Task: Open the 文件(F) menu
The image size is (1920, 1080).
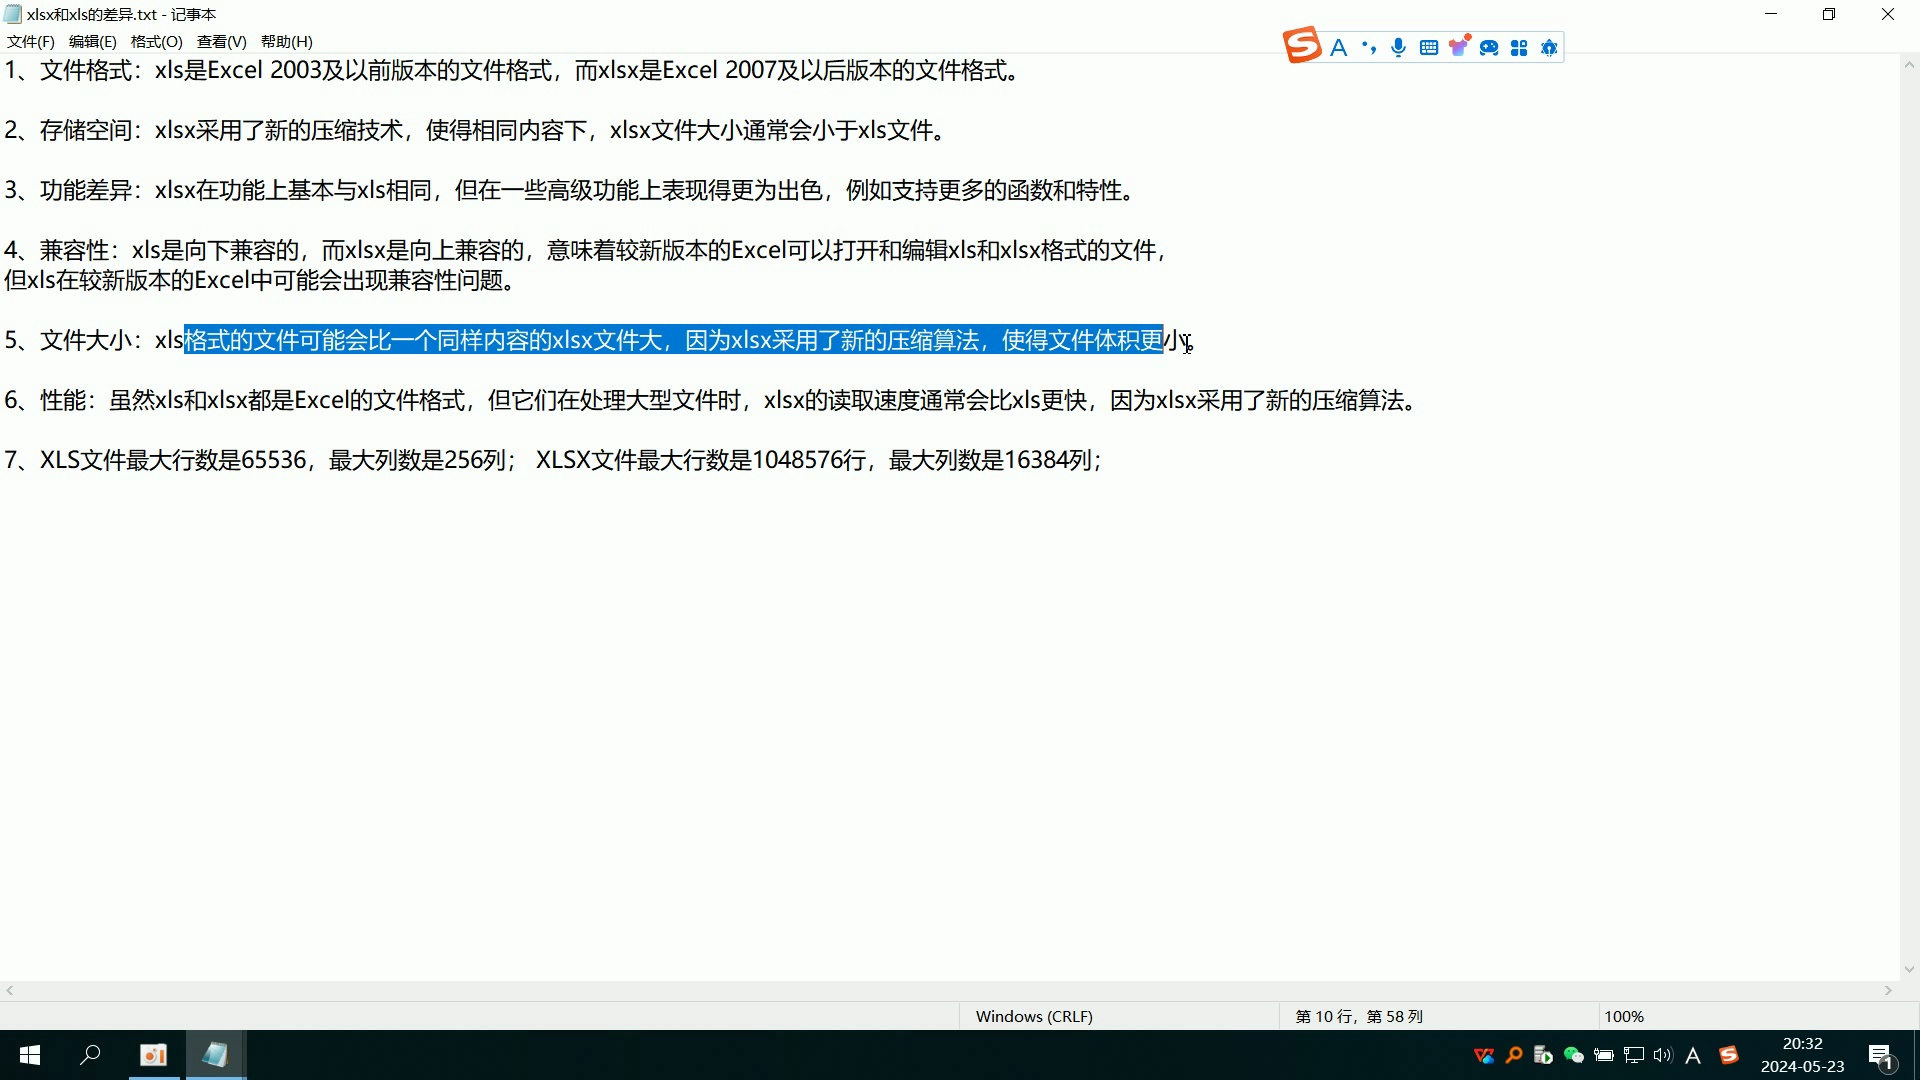Action: [x=30, y=41]
